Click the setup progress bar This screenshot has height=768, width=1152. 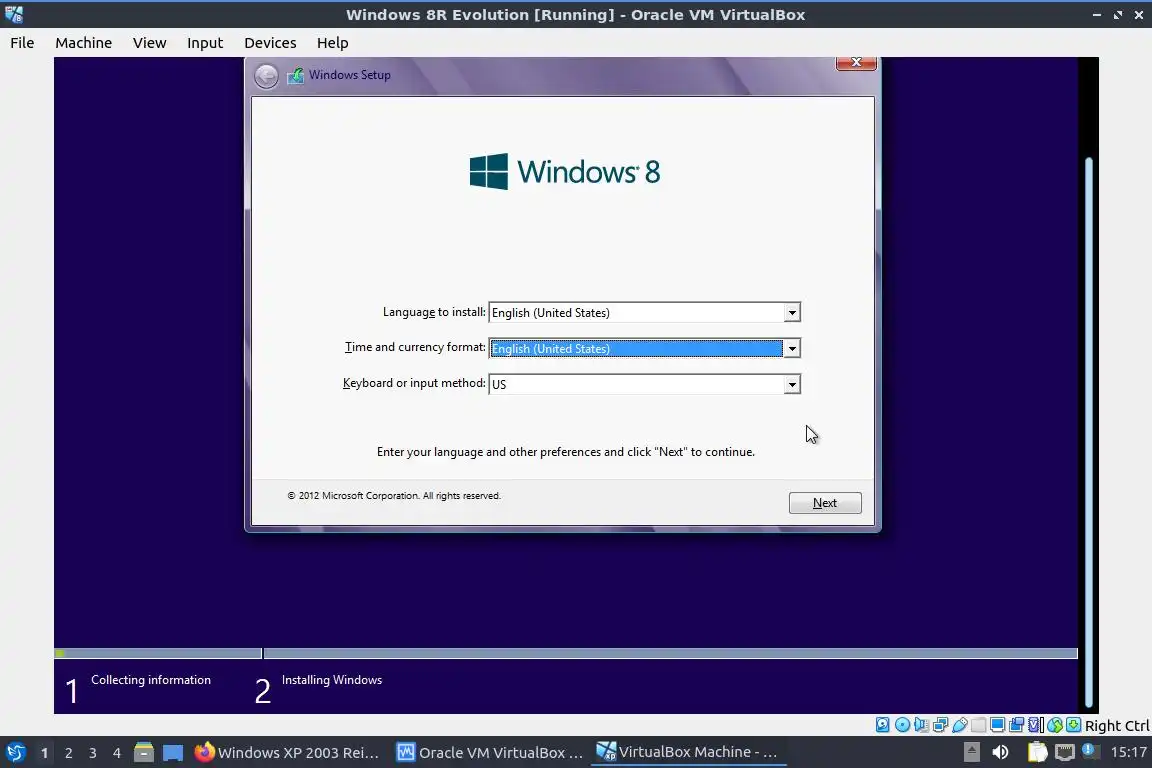pos(566,653)
